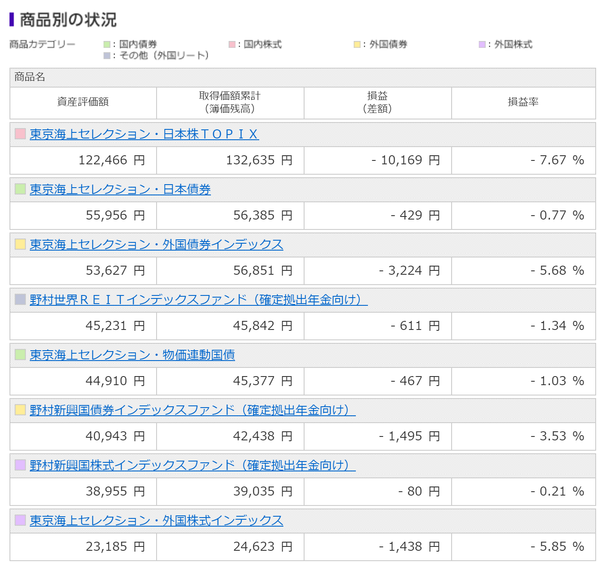600x565 pixels.
Task: Open 東京海上セレクション・日本債券 fund link
Action: 120,189
